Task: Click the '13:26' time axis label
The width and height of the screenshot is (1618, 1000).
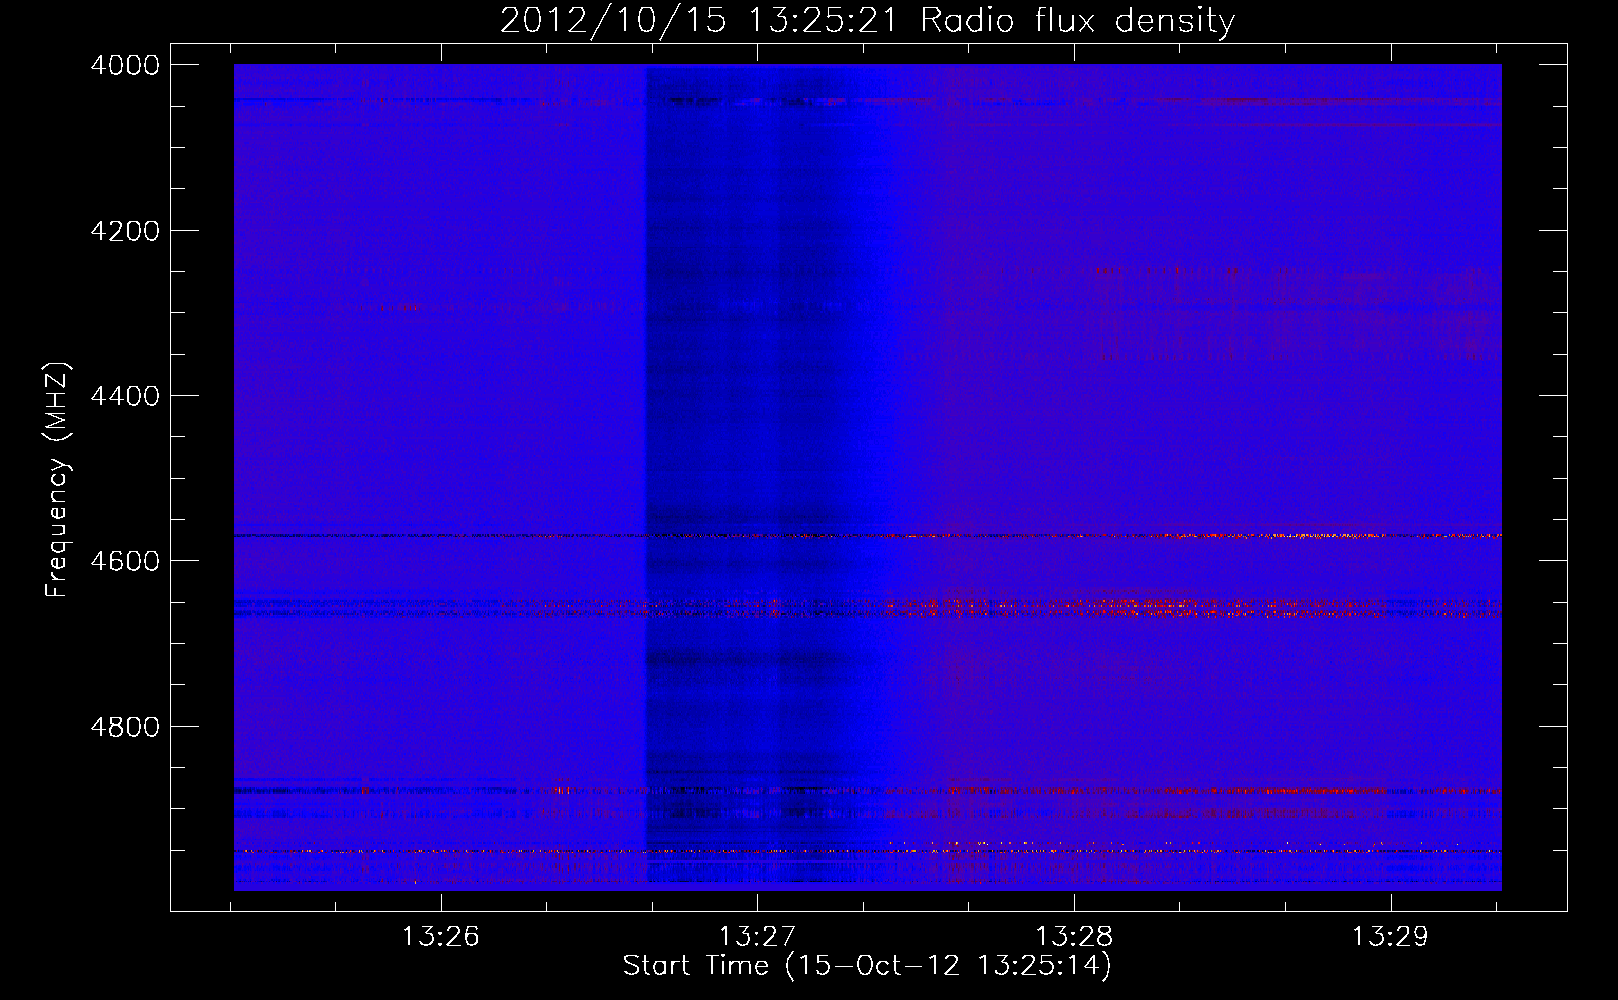Action: coord(440,937)
